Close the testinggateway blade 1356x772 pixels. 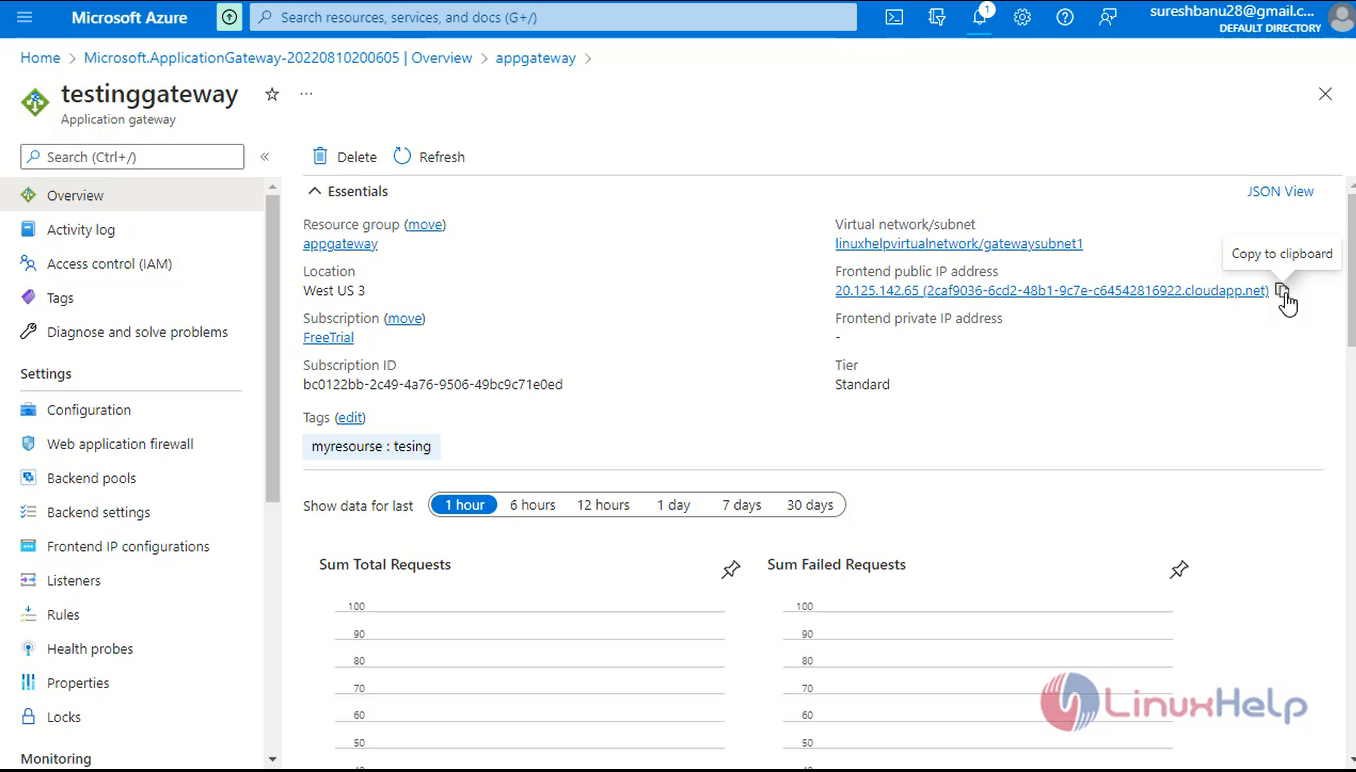tap(1325, 94)
